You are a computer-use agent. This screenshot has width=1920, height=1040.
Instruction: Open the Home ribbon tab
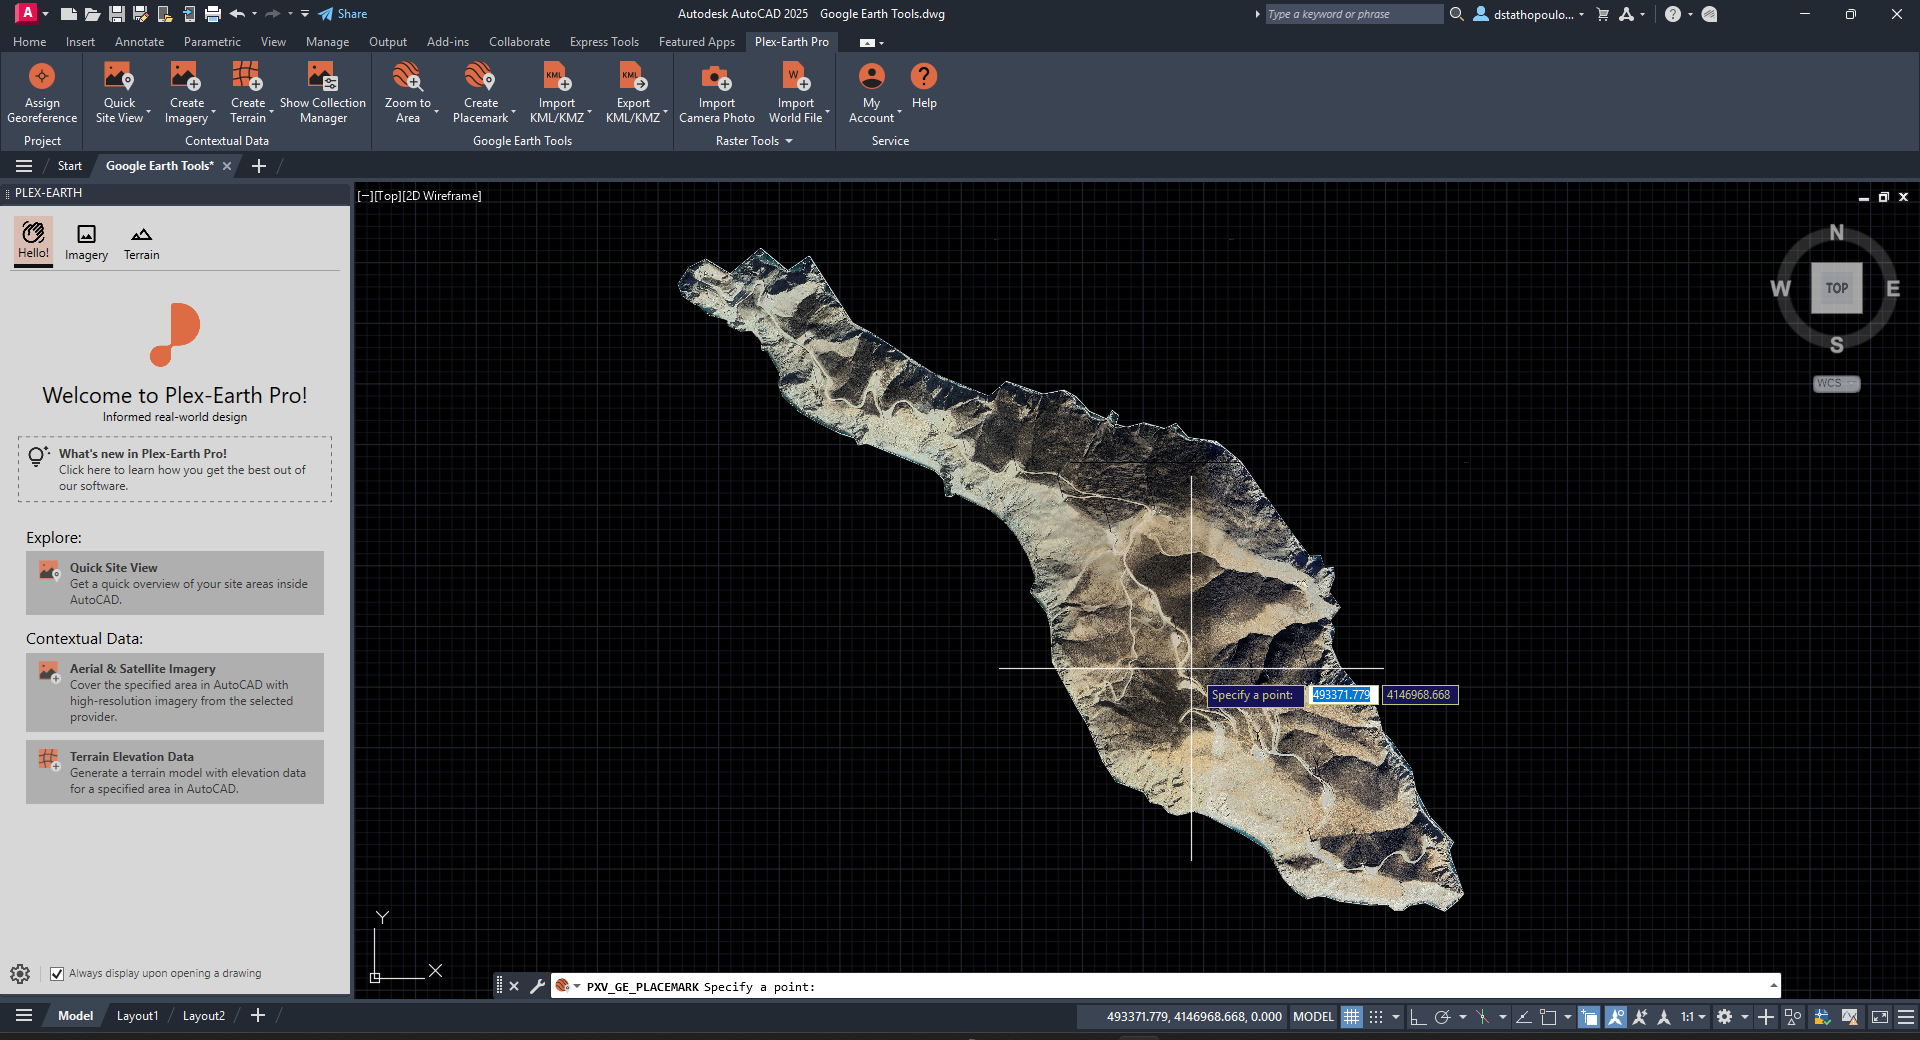(x=29, y=42)
